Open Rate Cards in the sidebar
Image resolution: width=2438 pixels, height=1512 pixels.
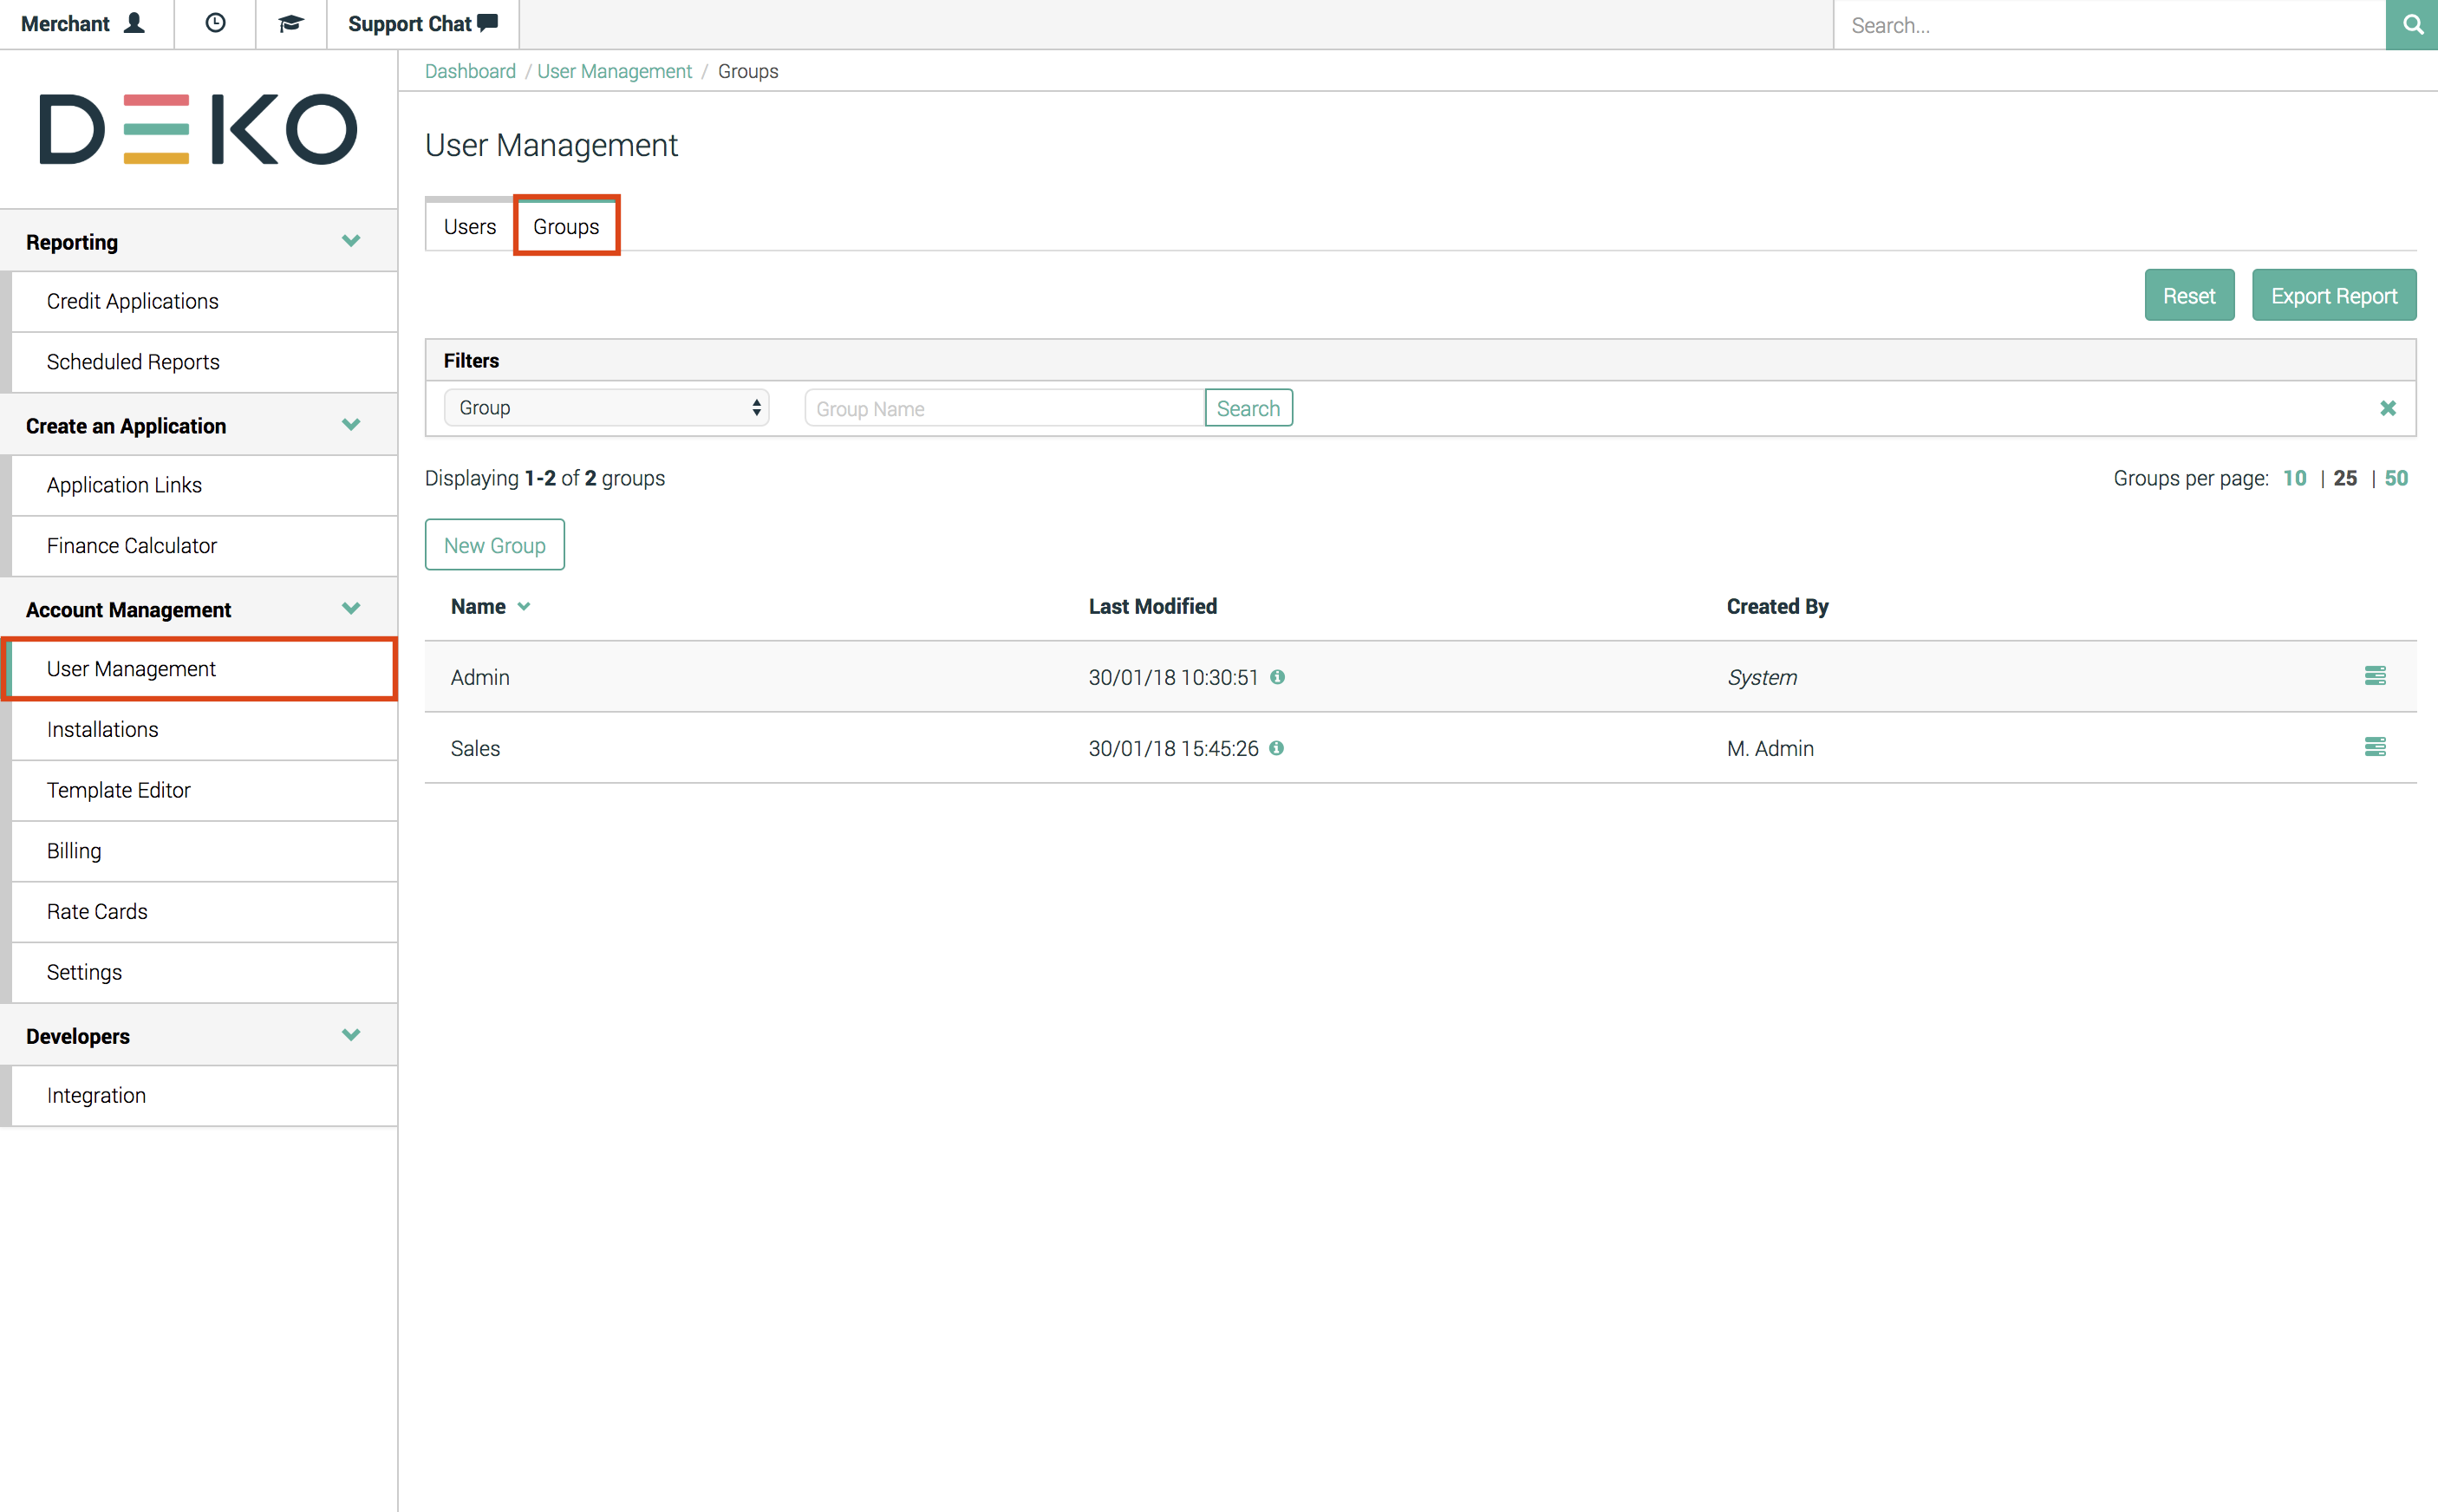pos(97,911)
